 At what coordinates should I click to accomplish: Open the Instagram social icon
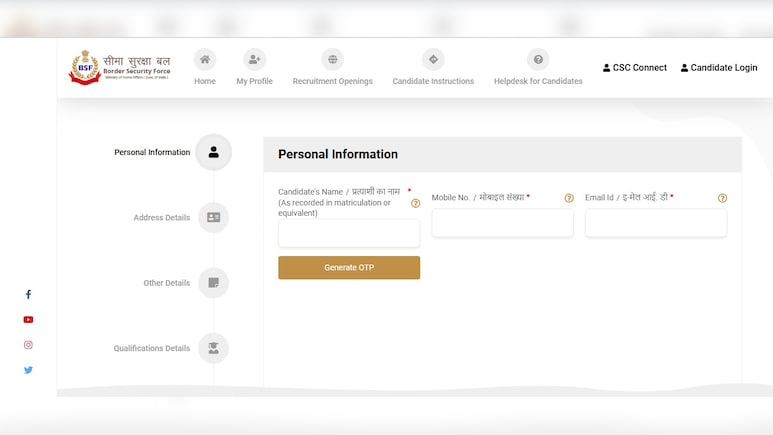point(28,345)
